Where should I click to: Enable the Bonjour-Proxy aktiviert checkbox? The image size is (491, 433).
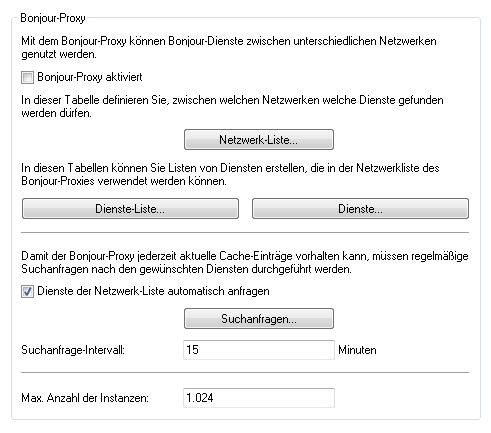27,77
